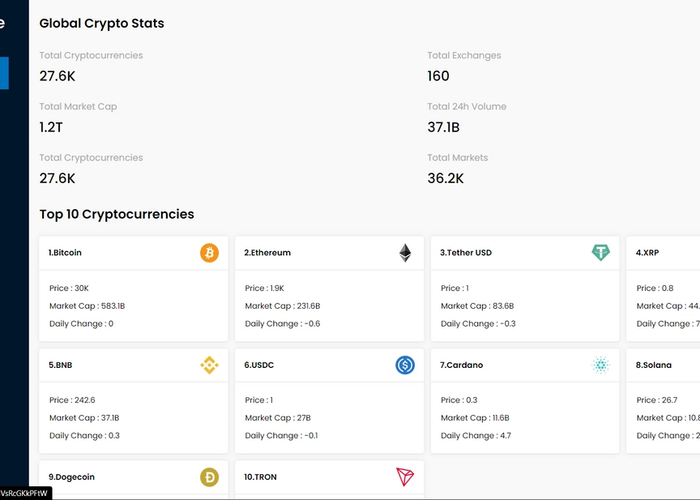Screen dimensions: 700x500
Task: Click the Total 24h Volume label
Action: pos(467,107)
